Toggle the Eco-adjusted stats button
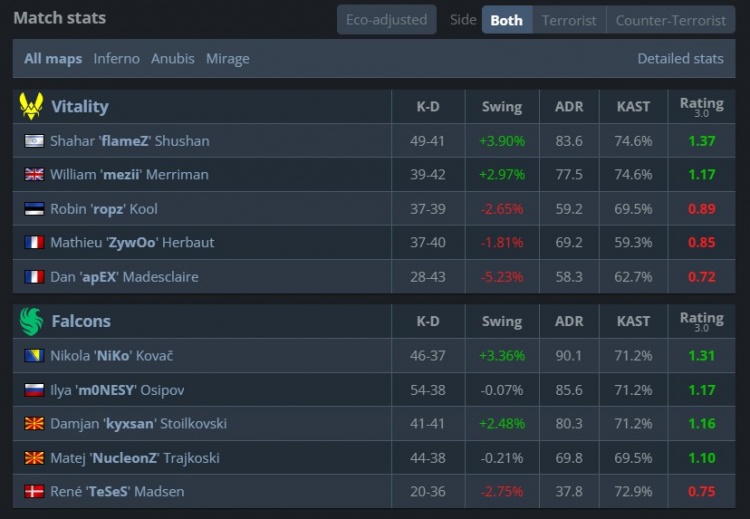The width and height of the screenshot is (750, 519). click(386, 20)
